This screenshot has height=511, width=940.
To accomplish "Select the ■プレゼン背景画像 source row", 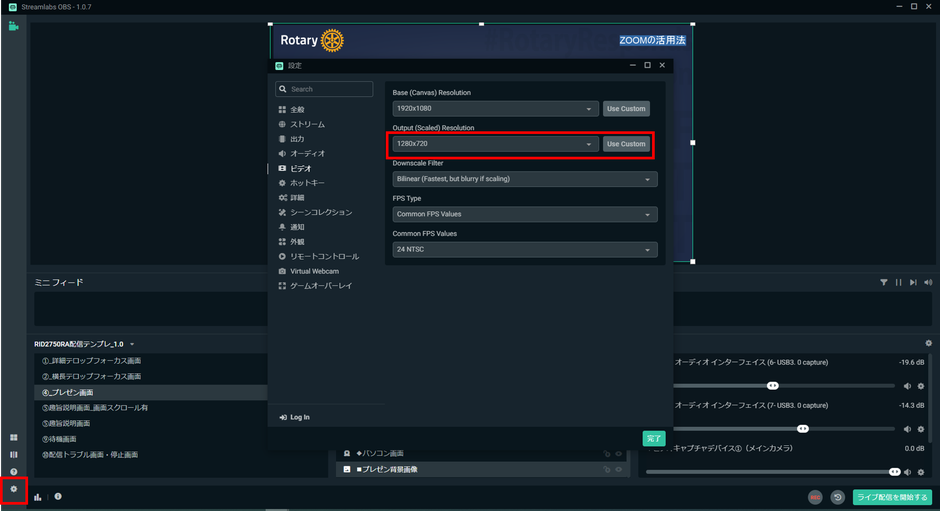I will [483, 470].
